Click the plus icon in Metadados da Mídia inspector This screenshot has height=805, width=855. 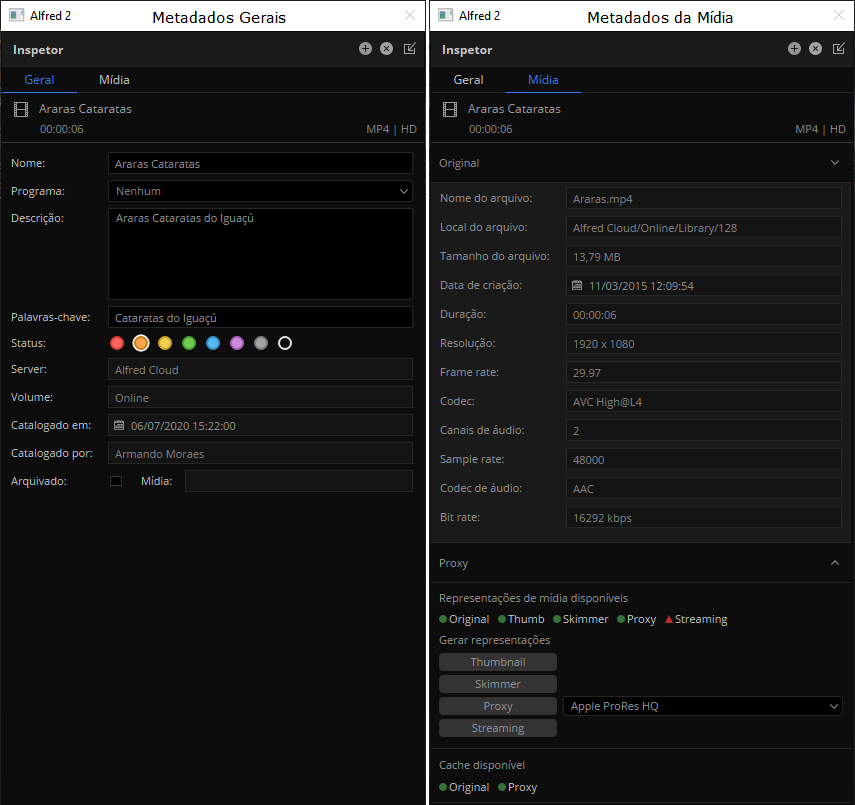[x=794, y=49]
